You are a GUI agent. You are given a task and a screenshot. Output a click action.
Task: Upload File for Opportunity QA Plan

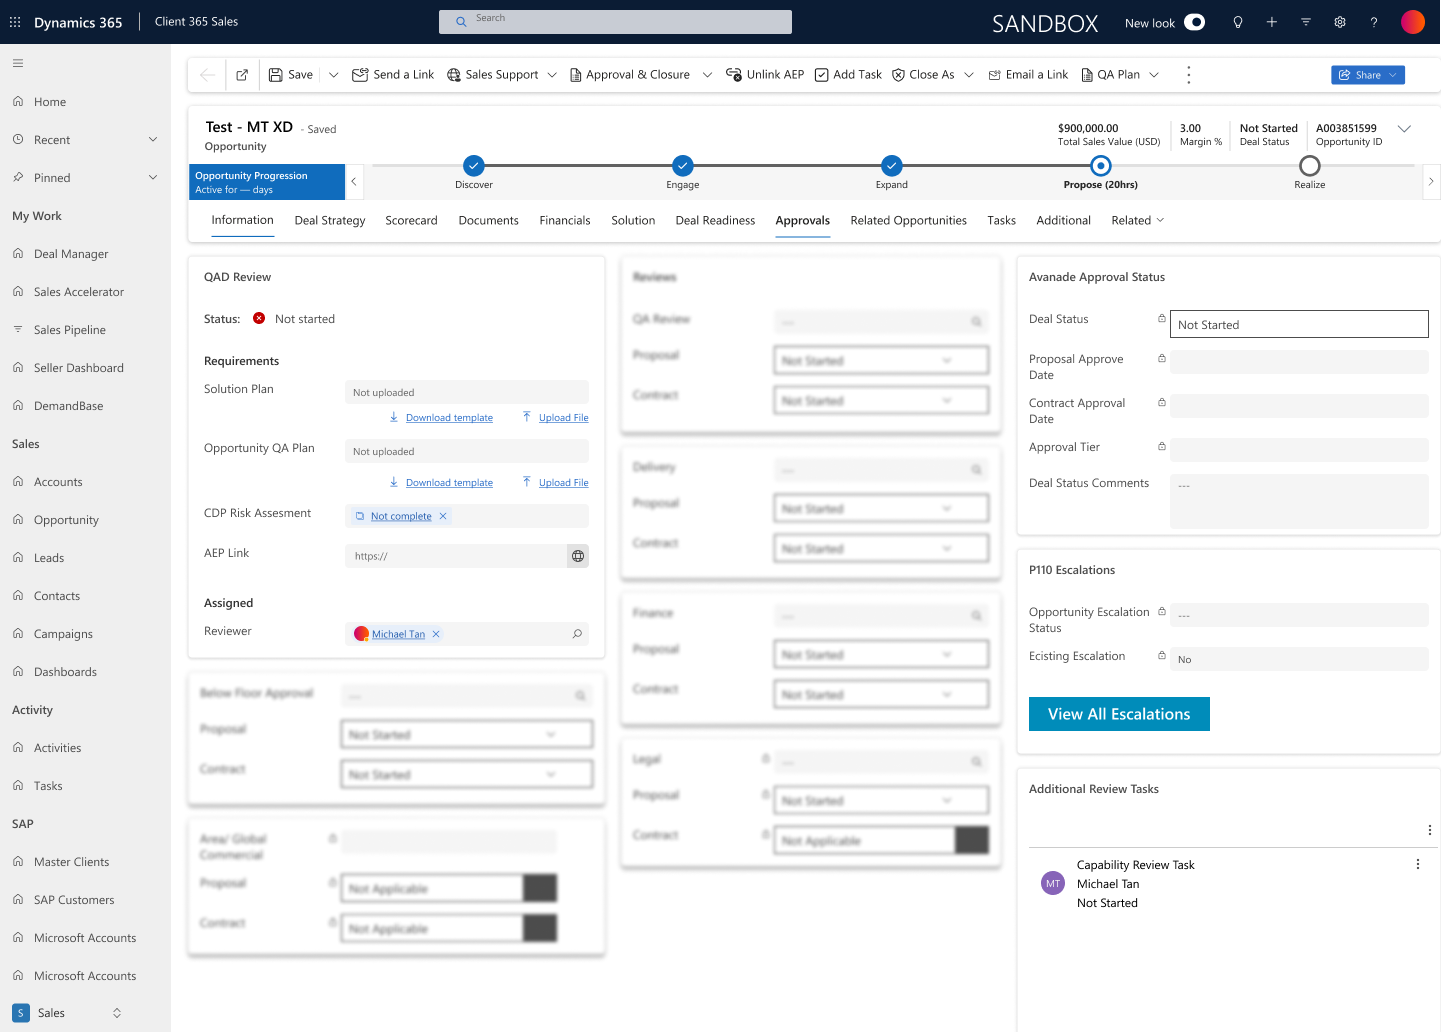[555, 482]
